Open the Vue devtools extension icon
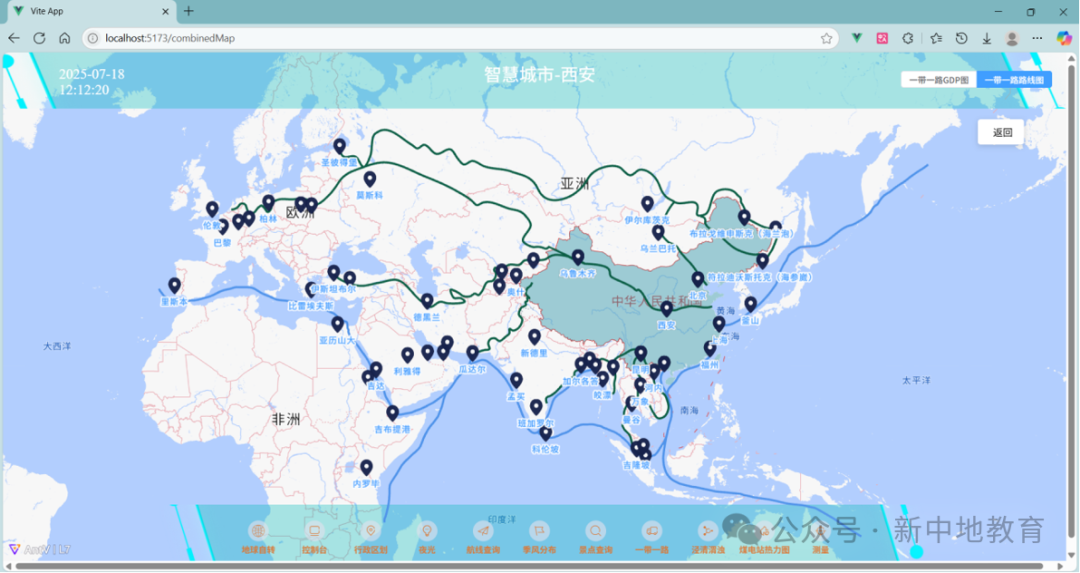 click(x=857, y=39)
